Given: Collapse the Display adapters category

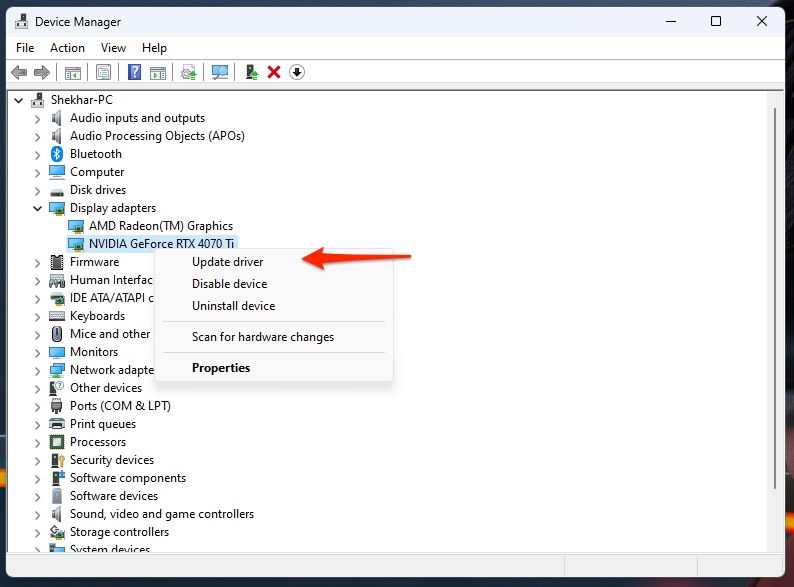Looking at the screenshot, I should 38,208.
